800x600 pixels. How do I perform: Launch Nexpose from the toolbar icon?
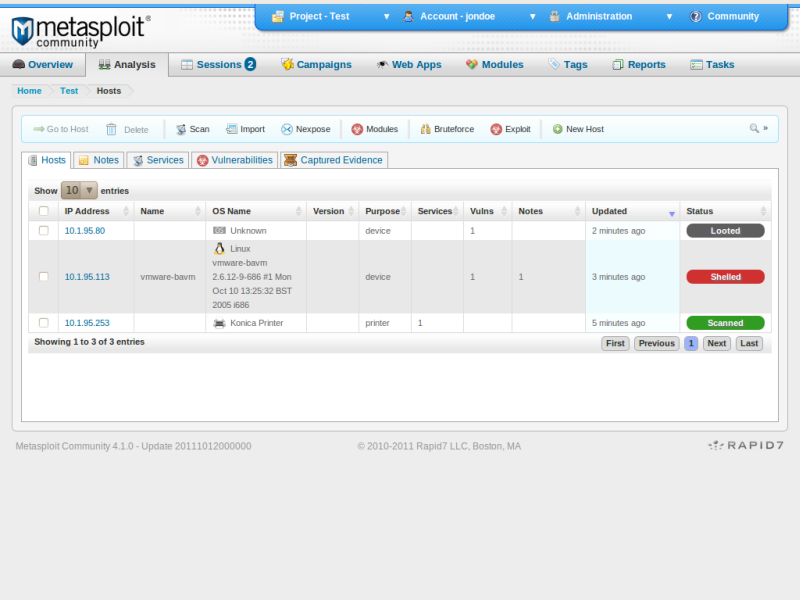[287, 130]
